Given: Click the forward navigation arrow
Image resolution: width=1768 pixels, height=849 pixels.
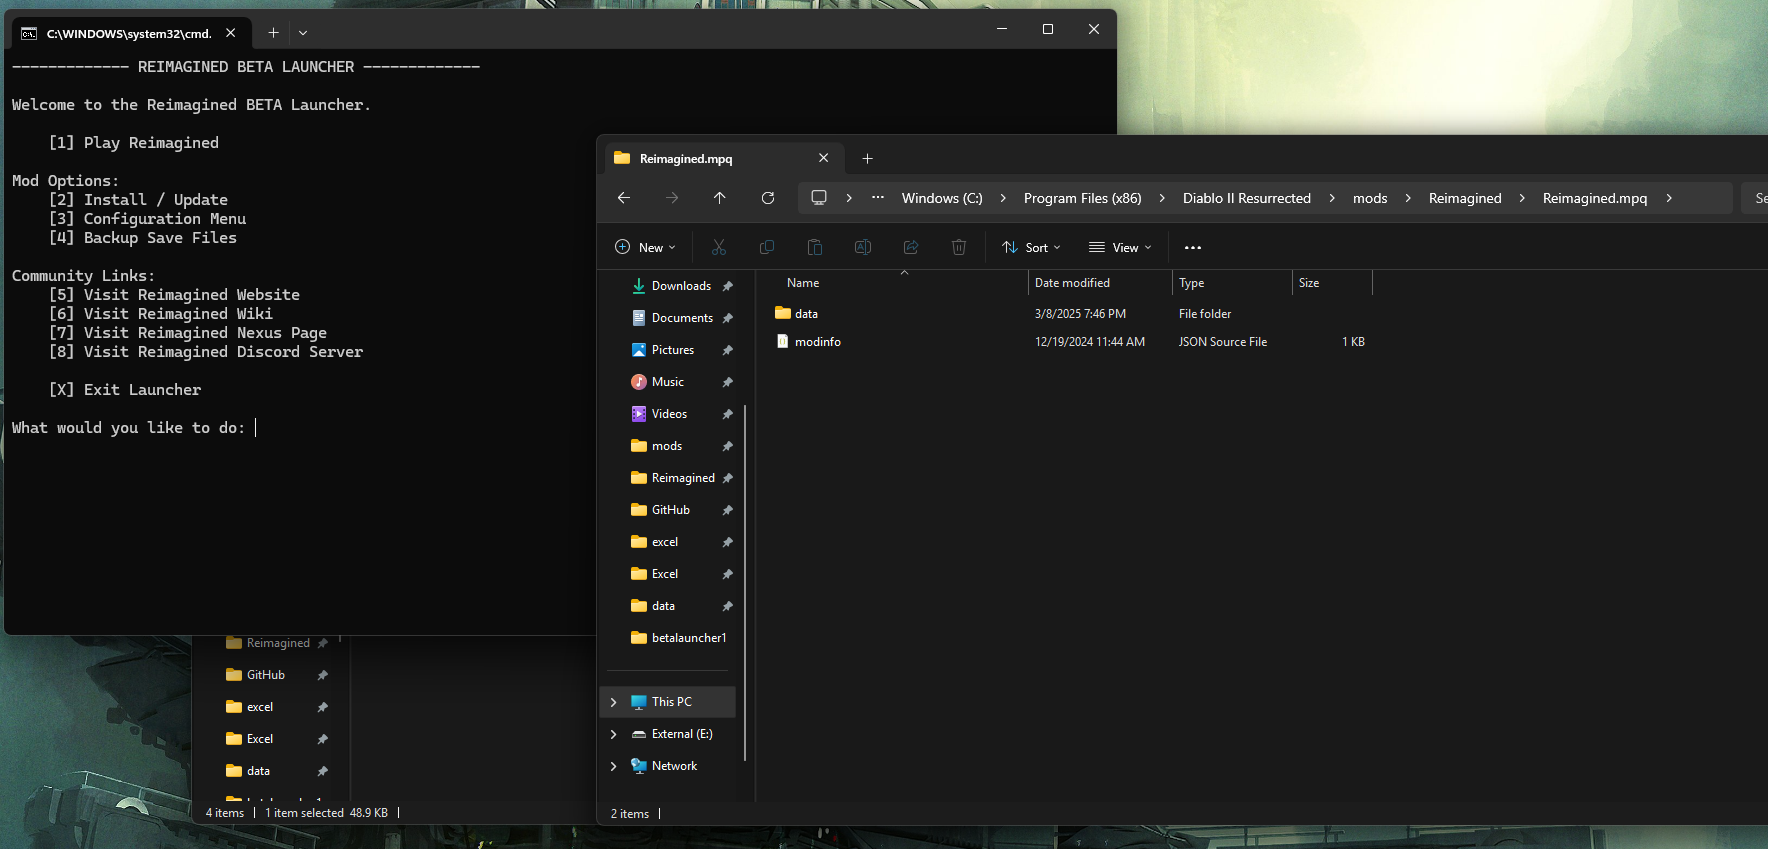Looking at the screenshot, I should (672, 198).
